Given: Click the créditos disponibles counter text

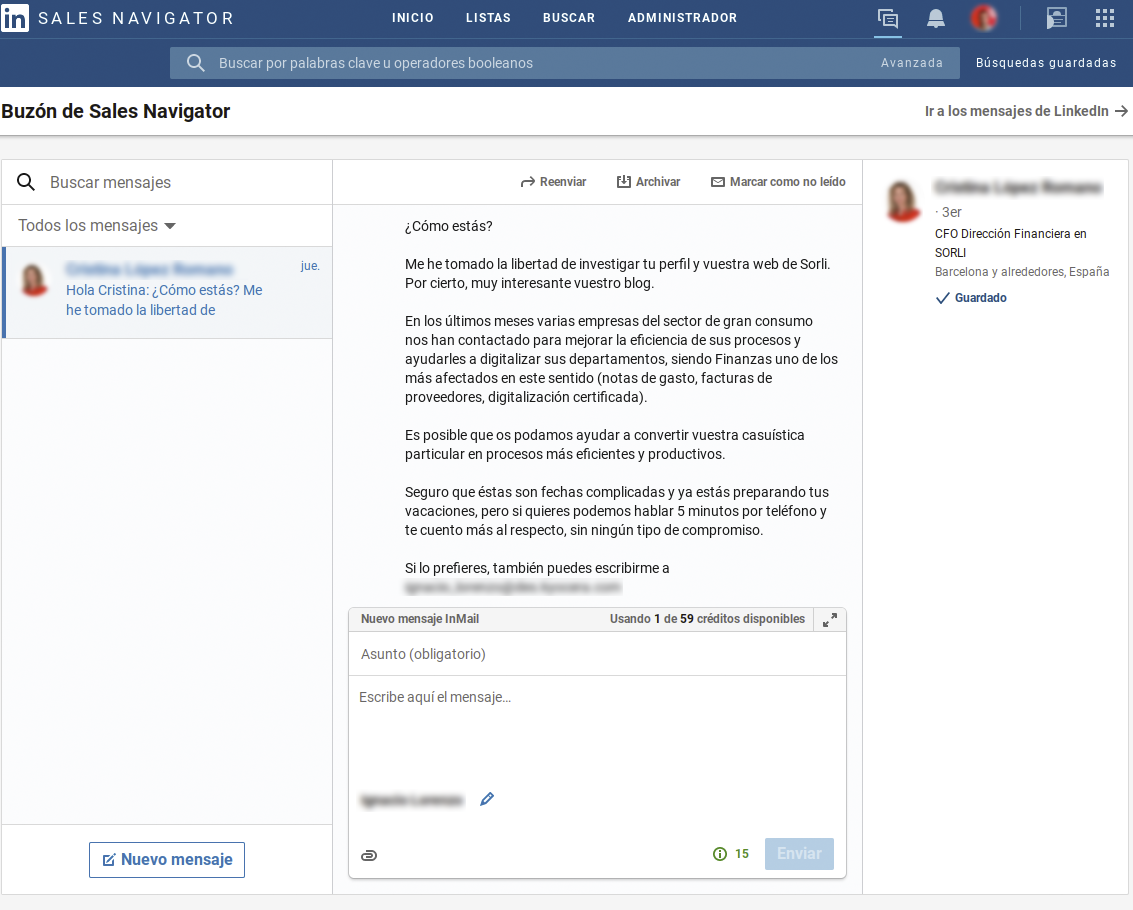Looking at the screenshot, I should 707,619.
